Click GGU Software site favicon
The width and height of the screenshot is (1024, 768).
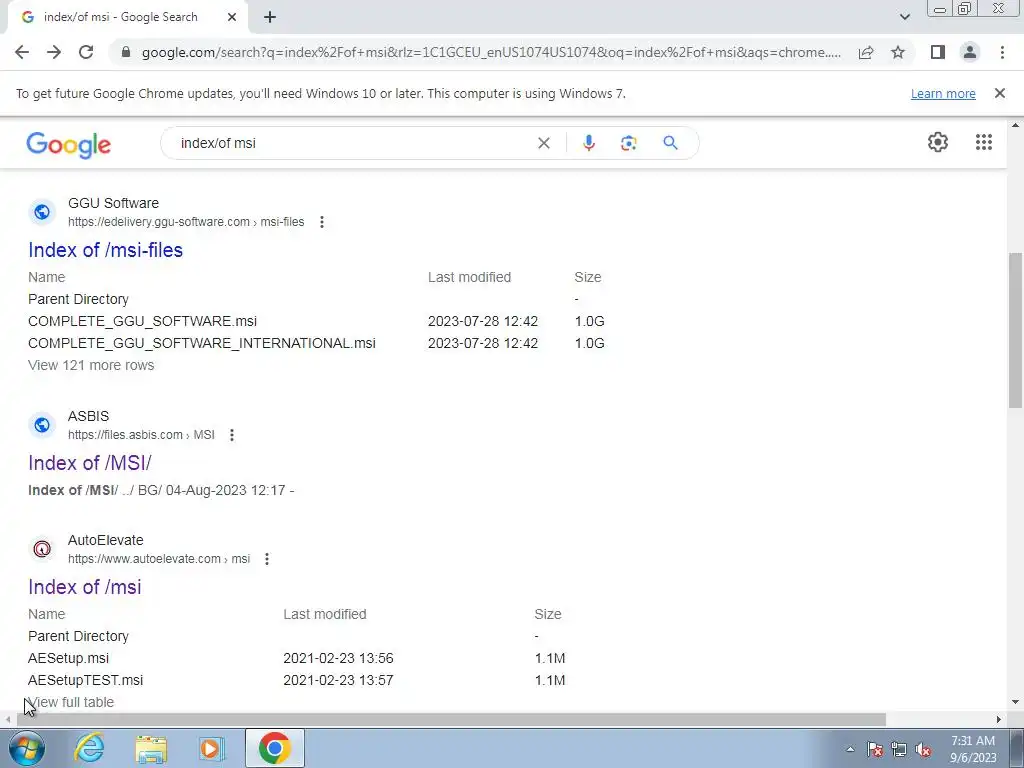tap(42, 212)
